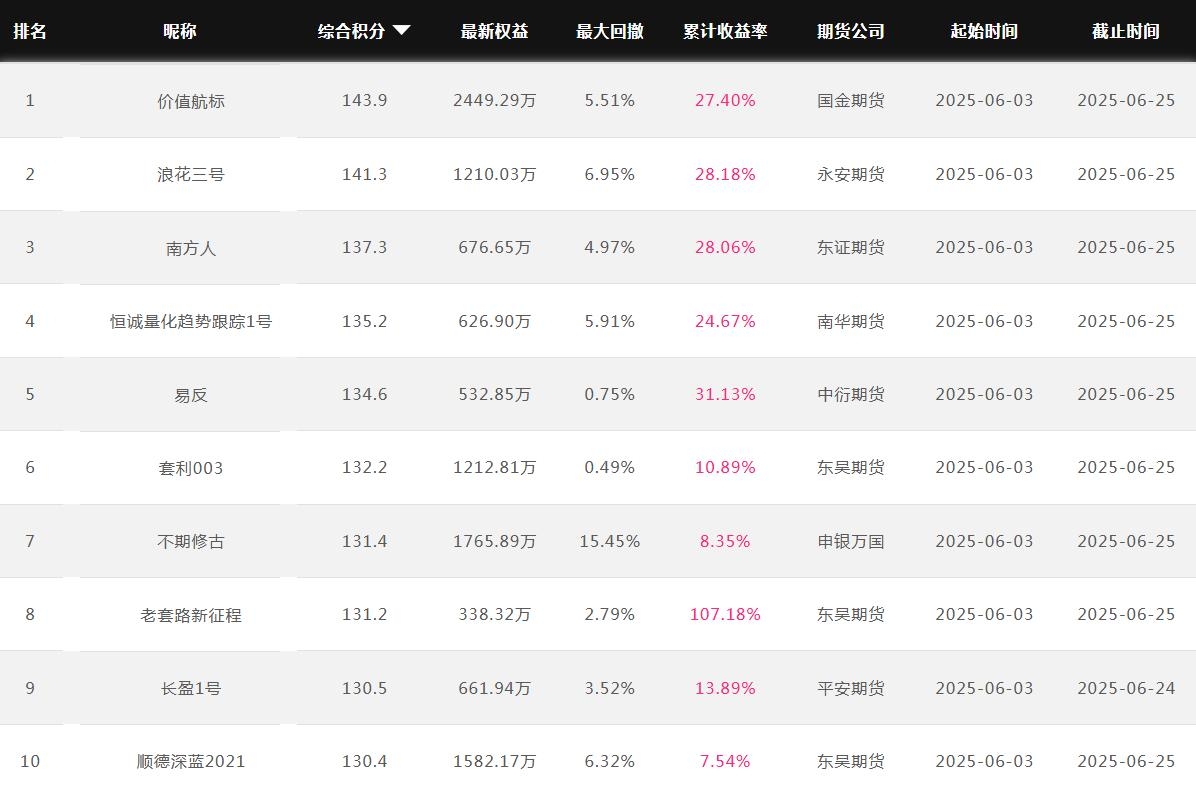Click the 累计收益率 column header
Screen dimensions: 1196x795
point(725,31)
